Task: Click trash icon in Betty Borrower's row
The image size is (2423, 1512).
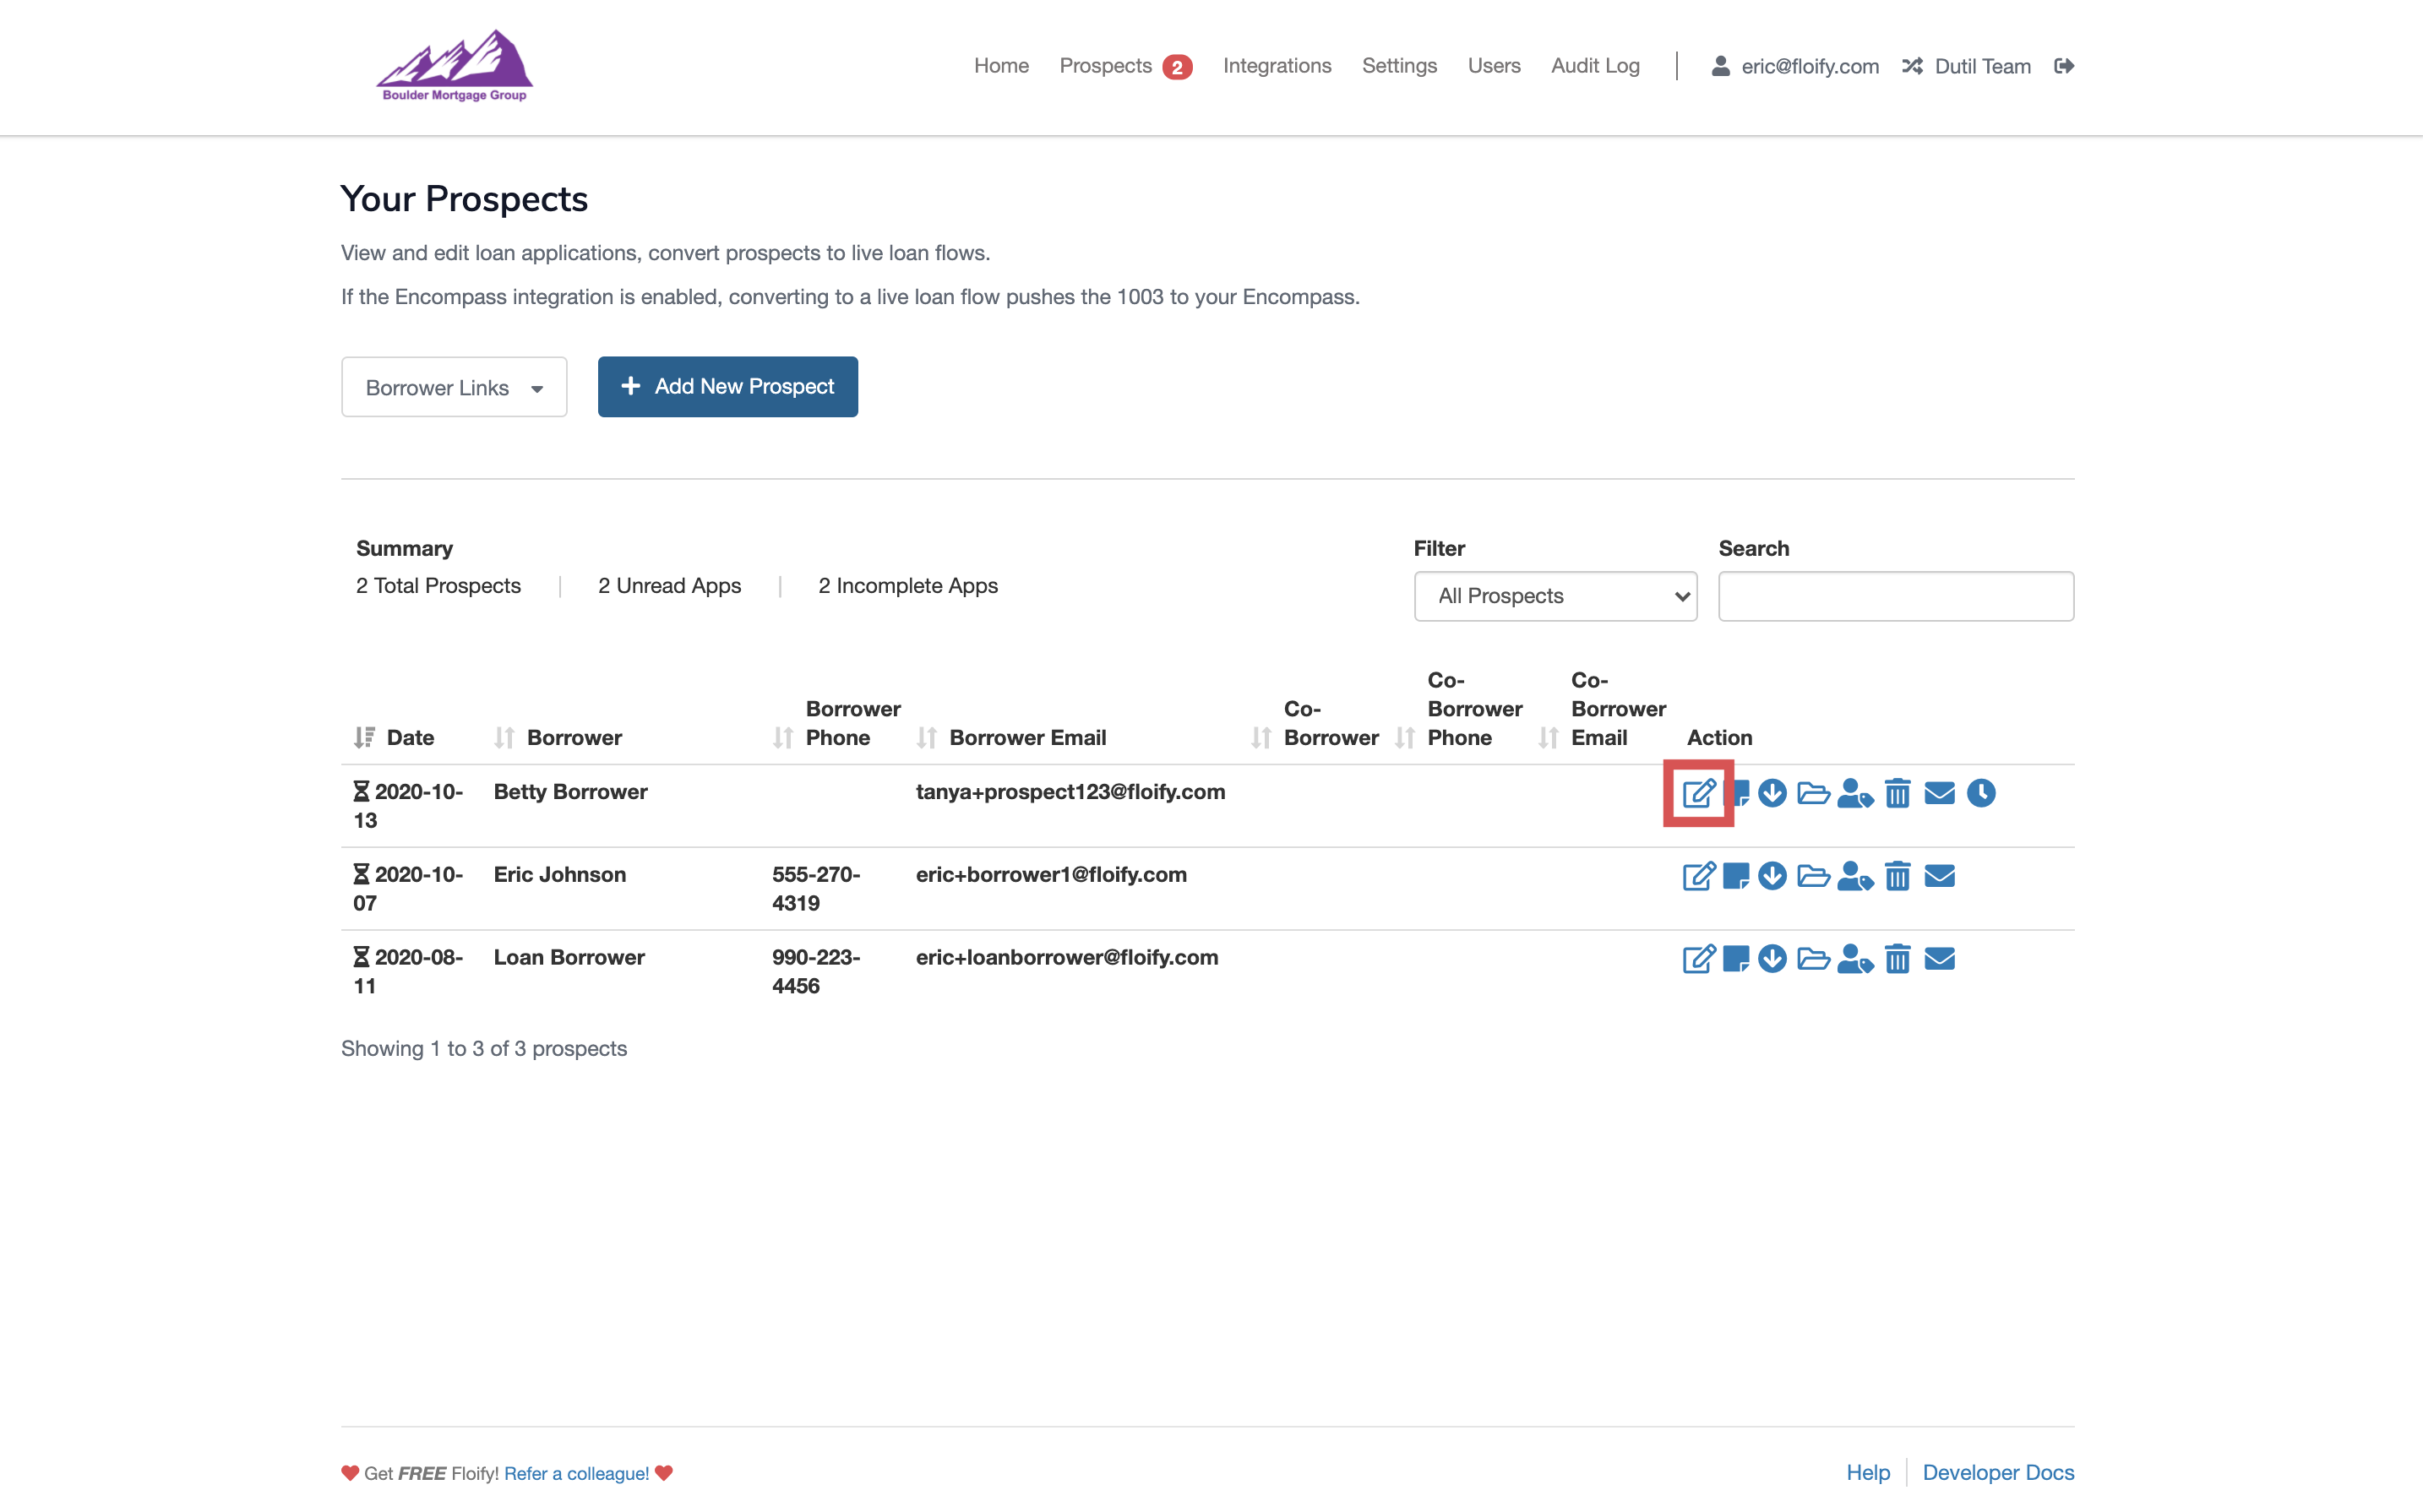Action: (x=1897, y=794)
